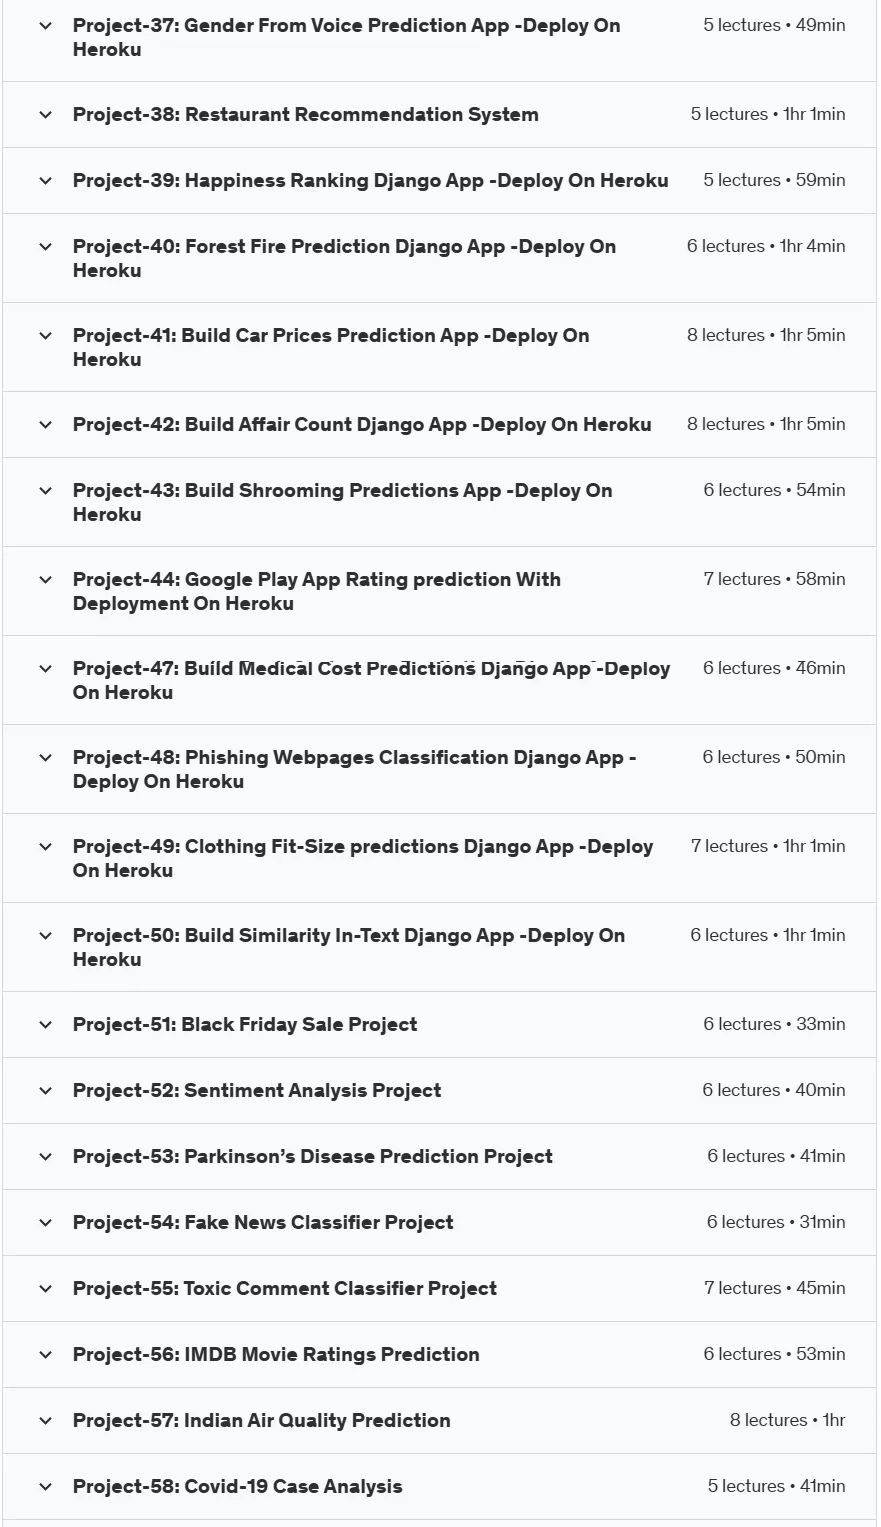
Task: Expand Project-49 Clothing Fit-Size chevron
Action: [45, 847]
